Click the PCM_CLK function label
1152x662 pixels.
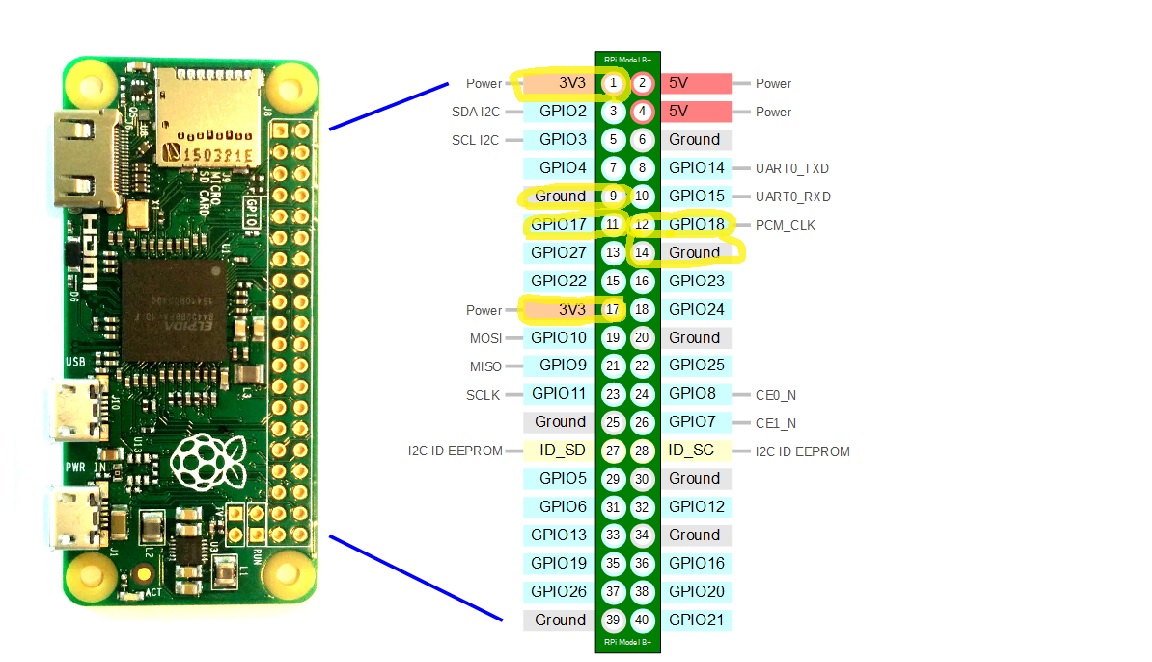point(785,225)
